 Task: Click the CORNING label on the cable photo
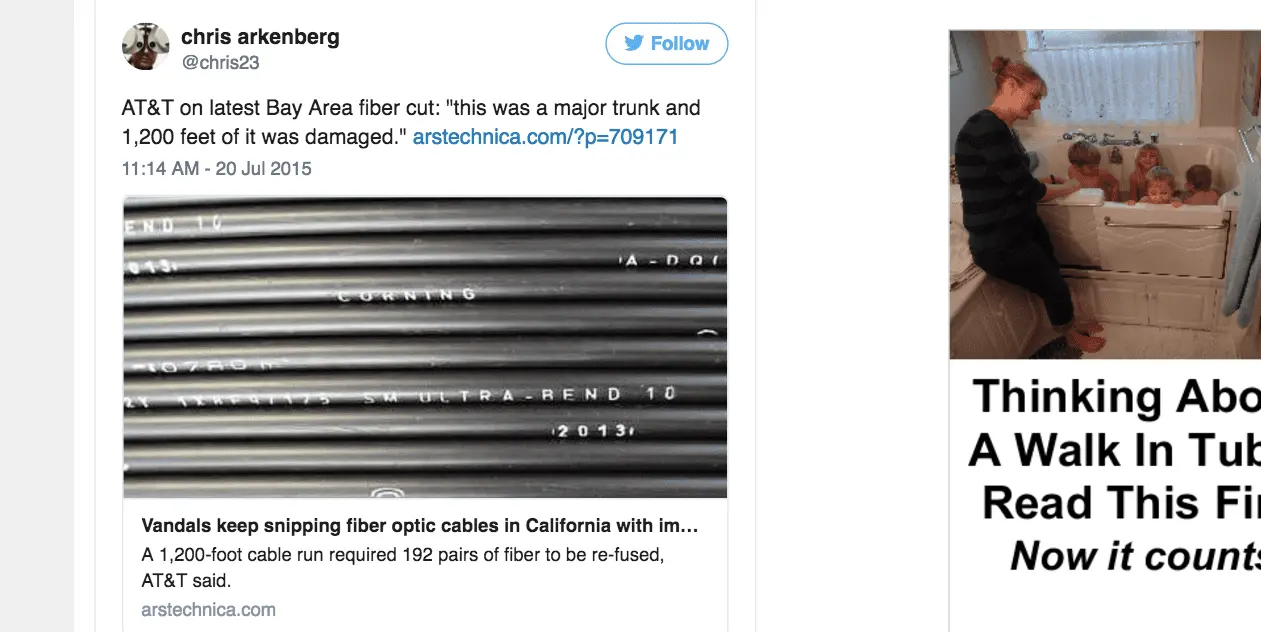(407, 295)
